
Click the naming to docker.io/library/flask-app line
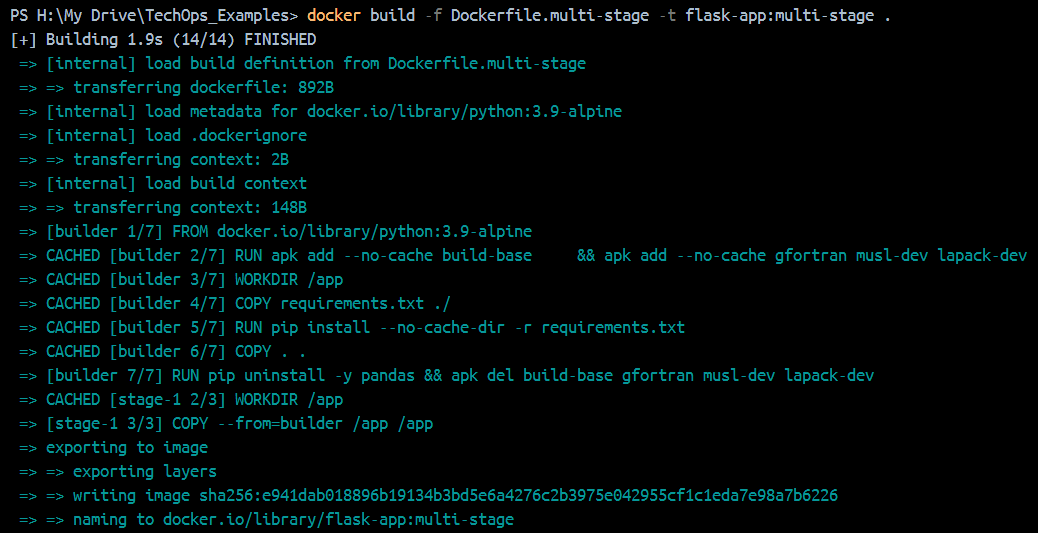(x=267, y=520)
